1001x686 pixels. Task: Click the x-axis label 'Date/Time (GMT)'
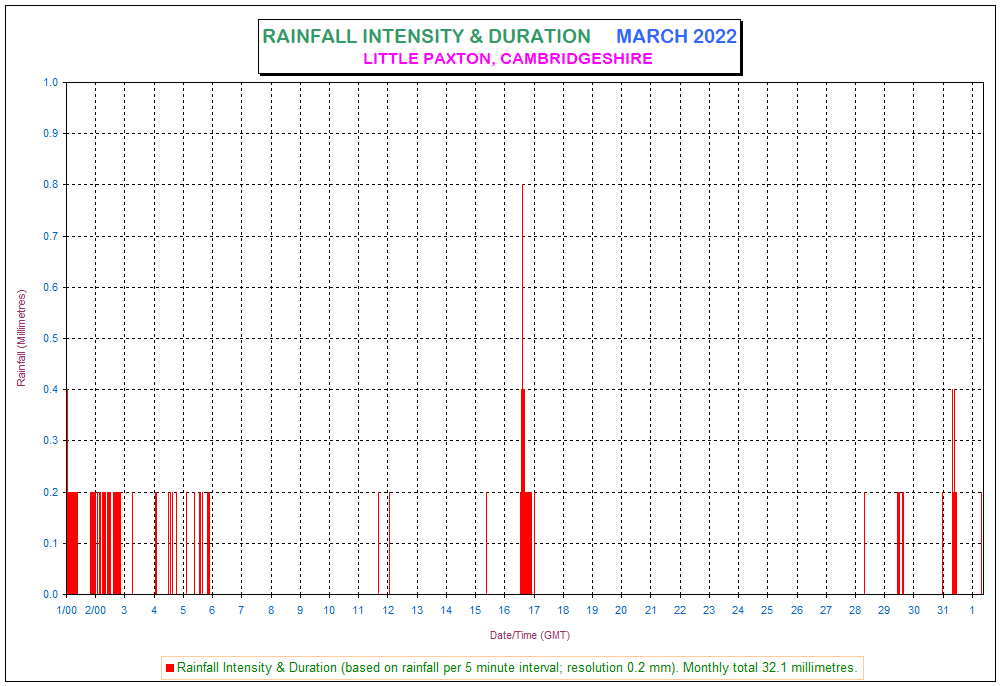tap(530, 635)
